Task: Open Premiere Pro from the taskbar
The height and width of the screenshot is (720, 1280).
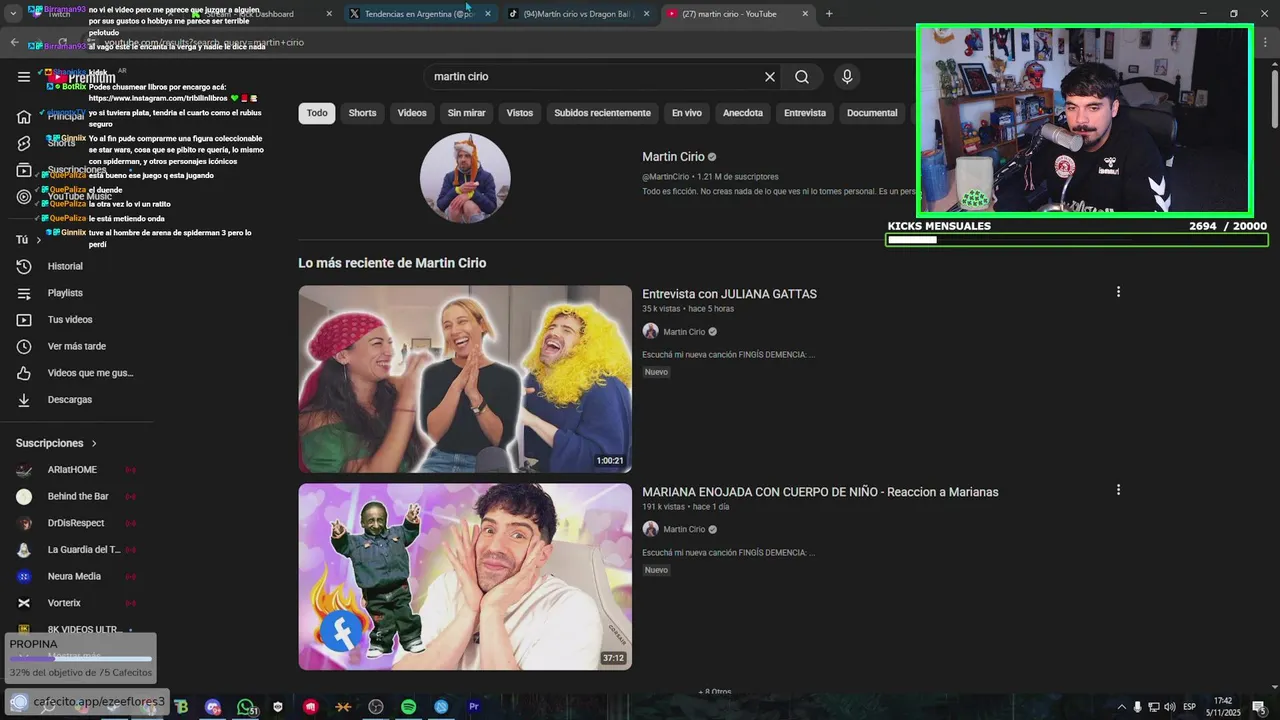Action: [x=474, y=707]
